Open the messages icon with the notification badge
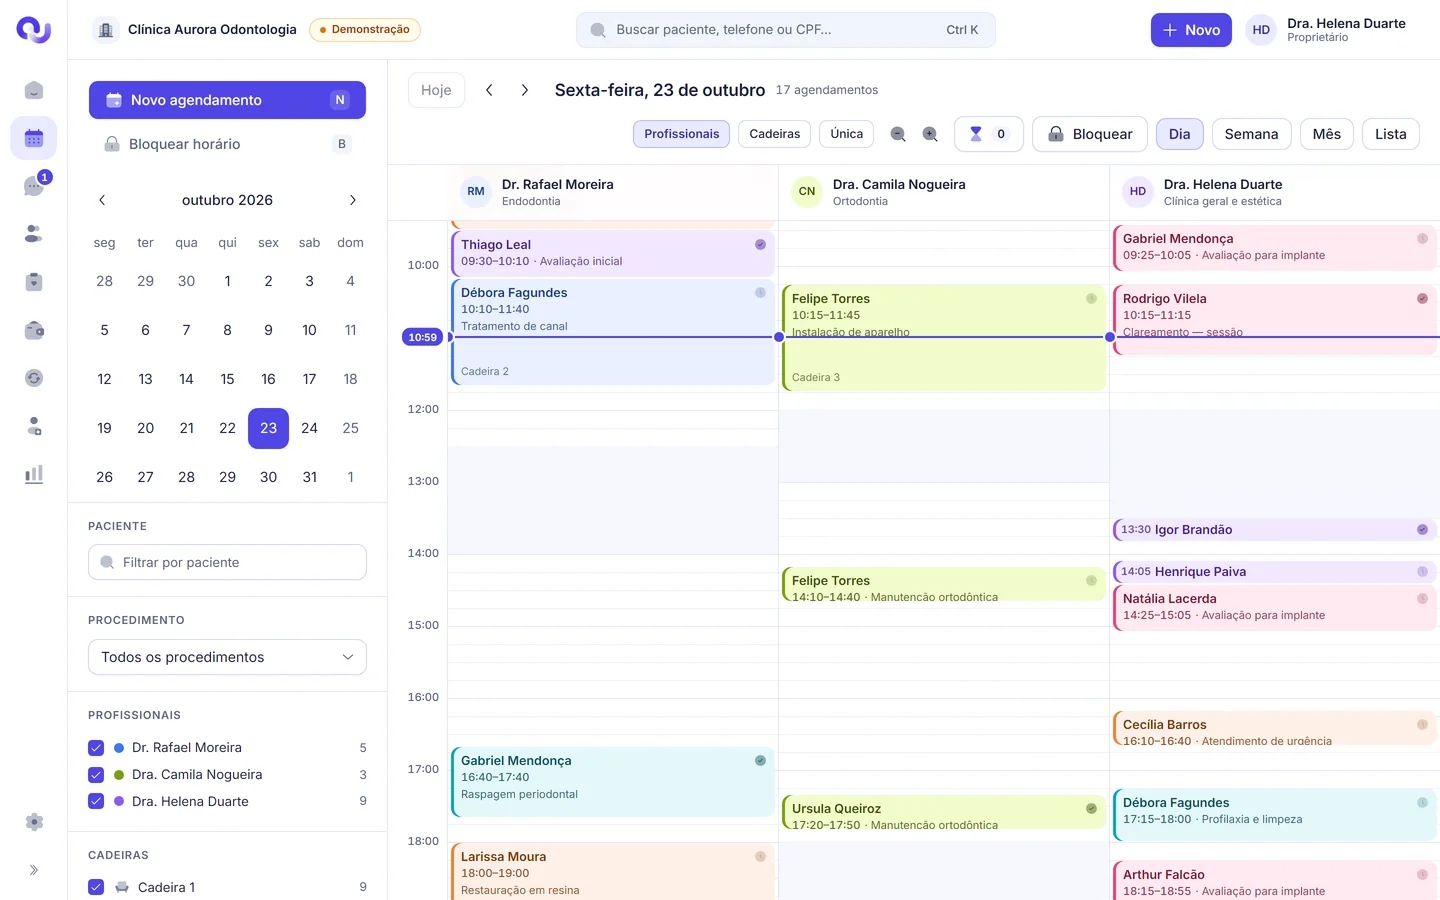This screenshot has height=900, width=1440. [34, 186]
